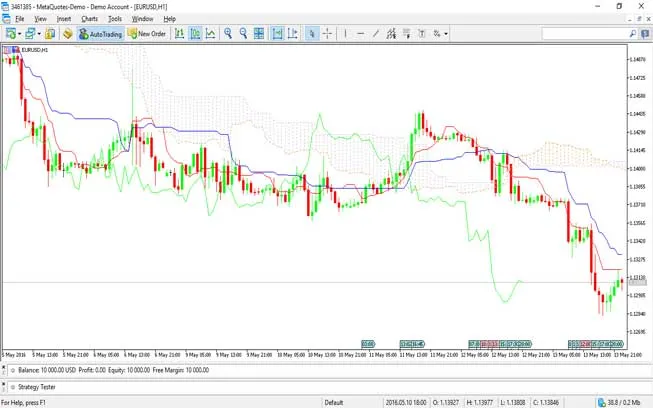Viewport: 653px width, 408px height.
Task: Zoom out on the chart
Action: pyautogui.click(x=243, y=34)
